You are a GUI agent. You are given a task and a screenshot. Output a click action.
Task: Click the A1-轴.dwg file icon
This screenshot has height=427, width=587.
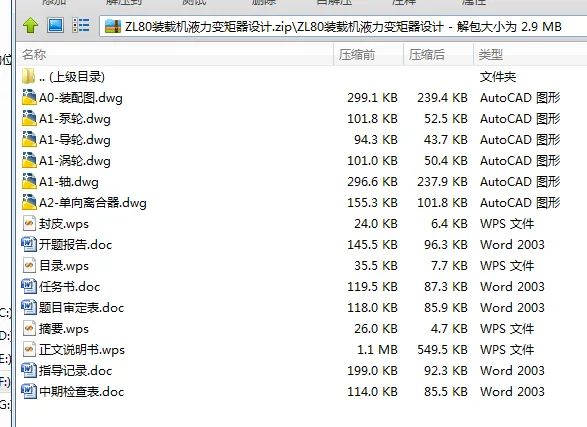[x=29, y=181]
